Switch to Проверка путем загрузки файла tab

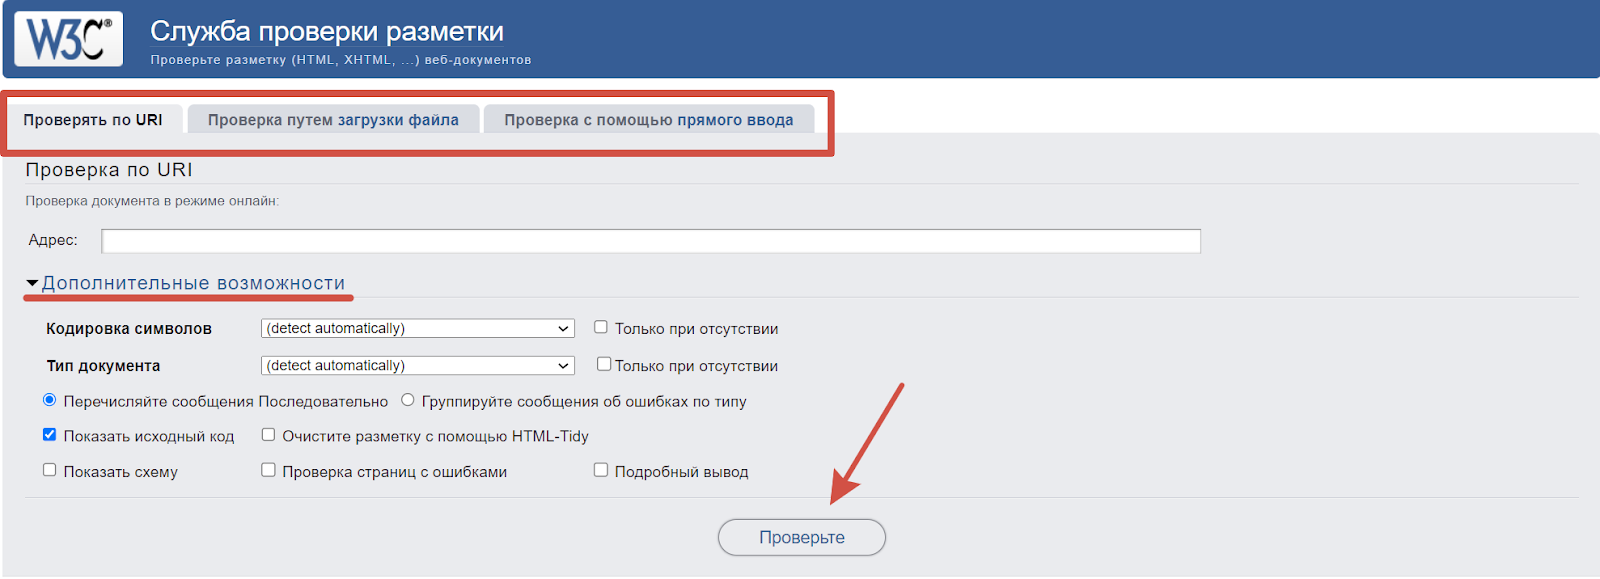tap(333, 120)
